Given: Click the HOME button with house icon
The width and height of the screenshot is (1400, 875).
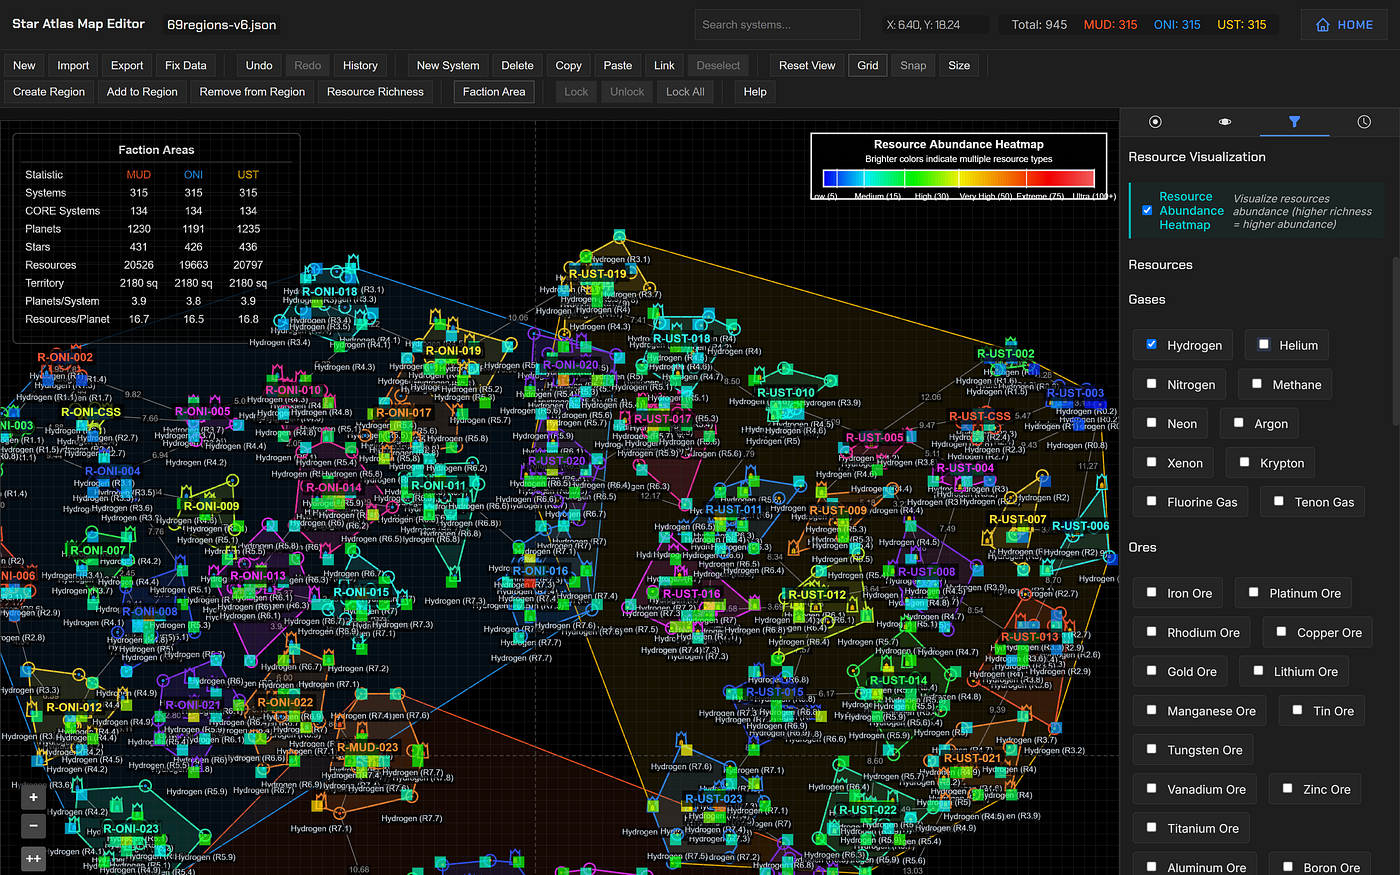Looking at the screenshot, I should 1343,24.
